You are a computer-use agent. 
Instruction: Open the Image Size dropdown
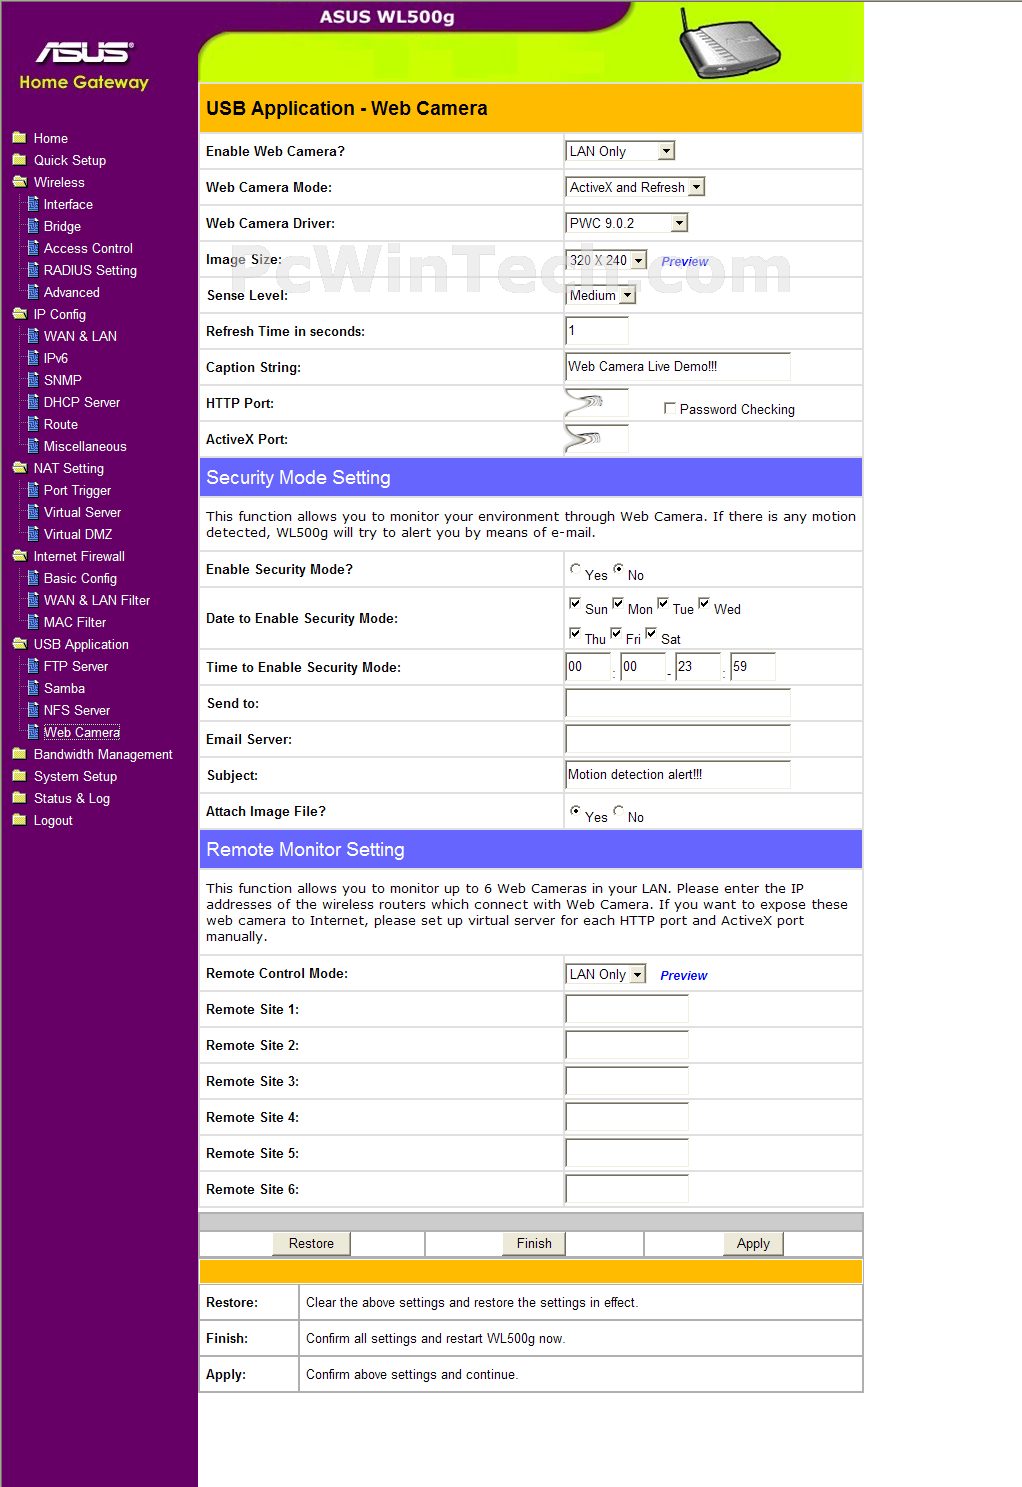point(607,260)
